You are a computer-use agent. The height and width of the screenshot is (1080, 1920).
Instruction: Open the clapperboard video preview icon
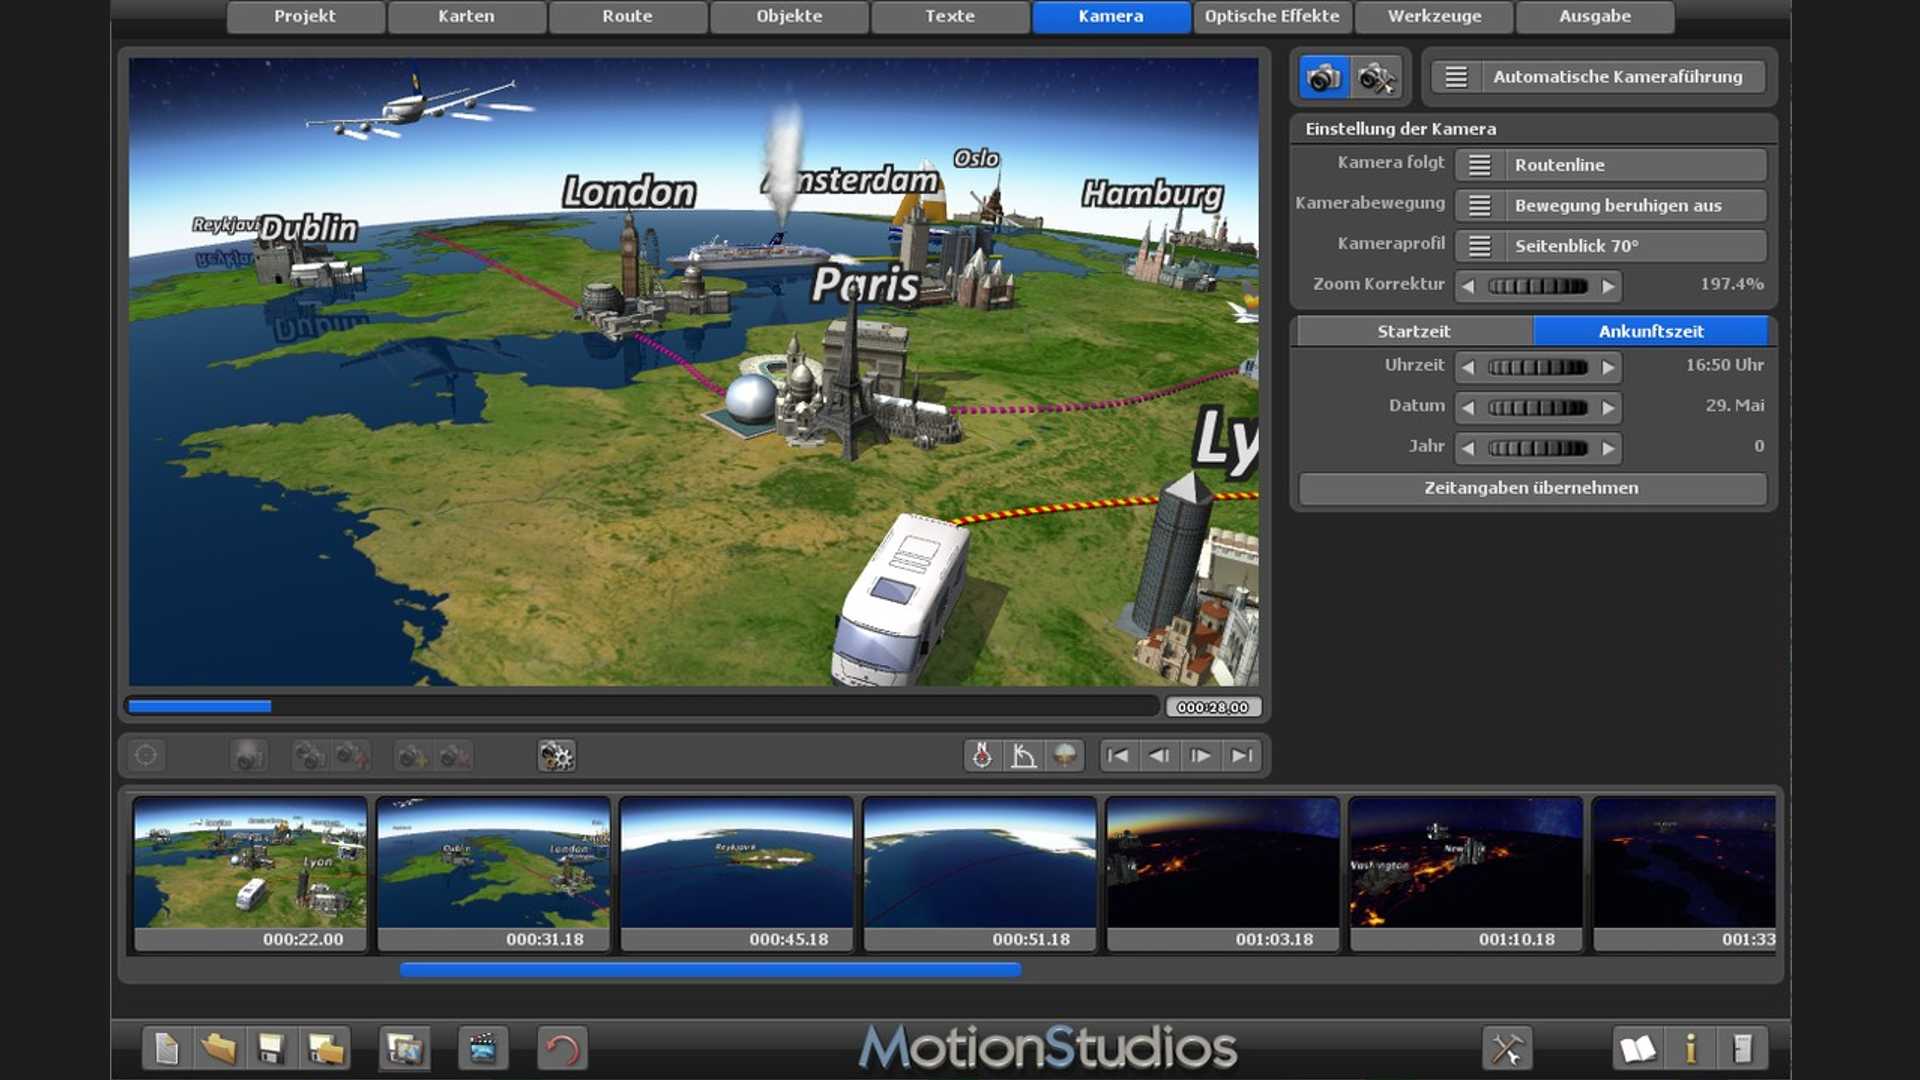tap(483, 1049)
